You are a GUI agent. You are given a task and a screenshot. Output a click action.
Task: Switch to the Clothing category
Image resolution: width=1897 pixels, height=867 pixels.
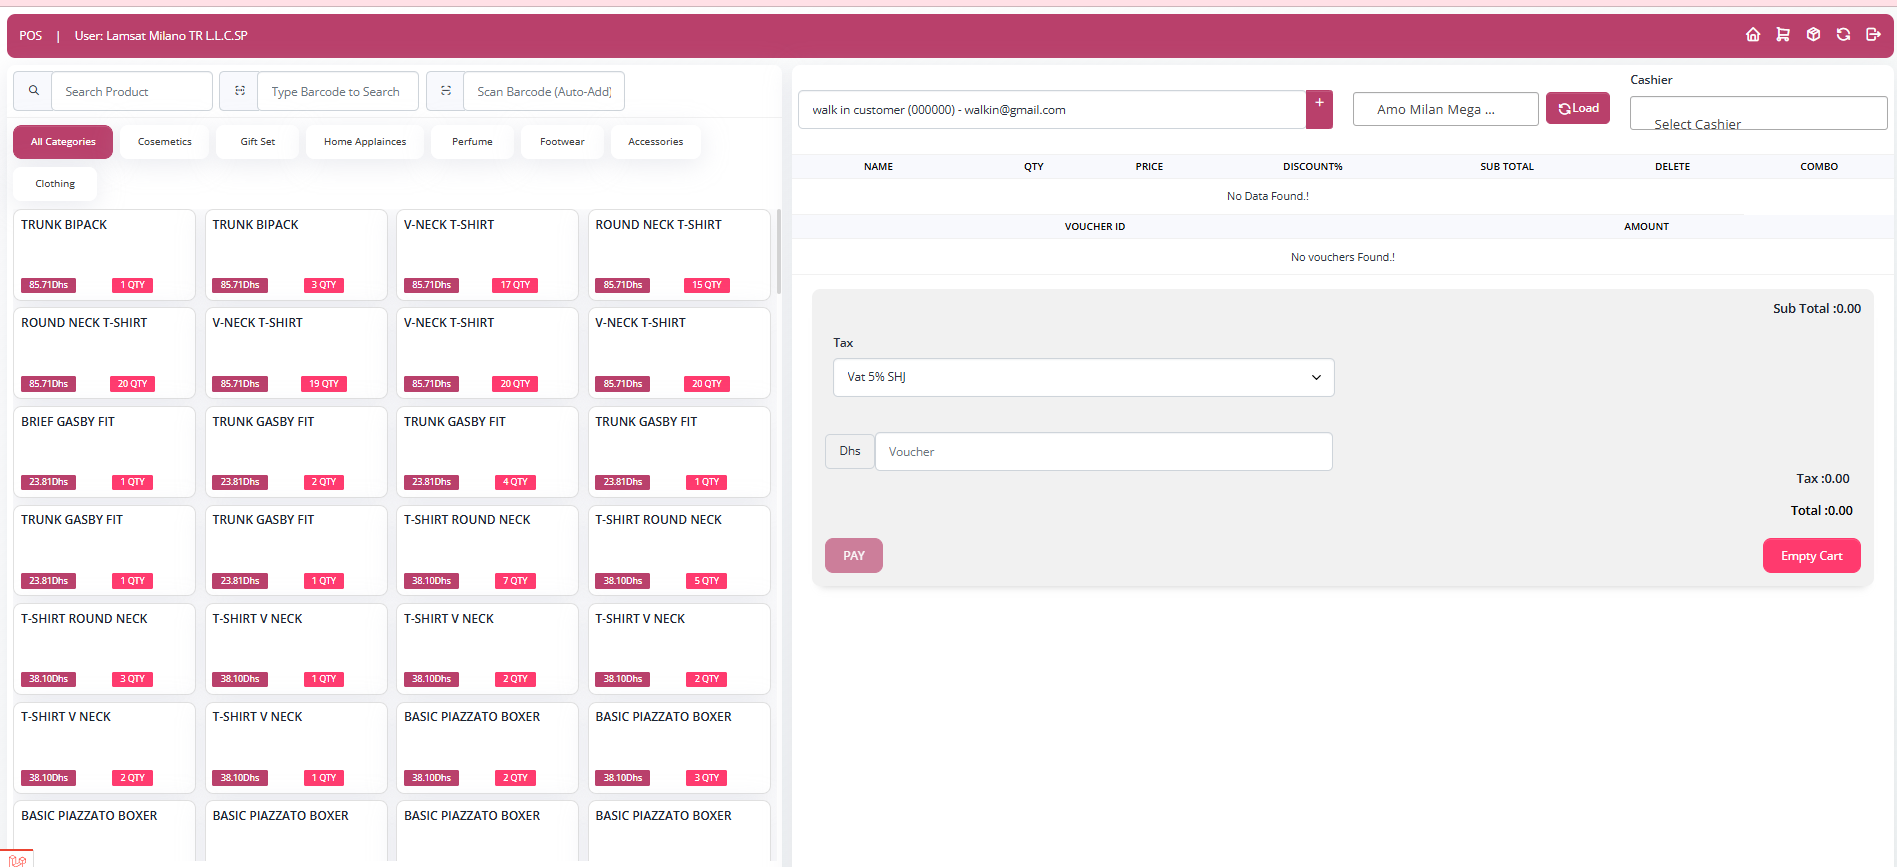(x=55, y=184)
